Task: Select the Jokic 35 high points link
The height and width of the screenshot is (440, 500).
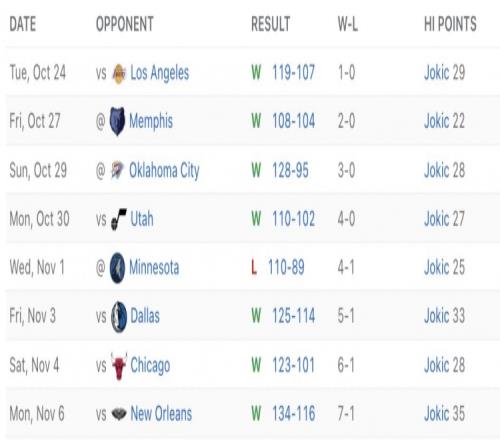Action: 444,414
